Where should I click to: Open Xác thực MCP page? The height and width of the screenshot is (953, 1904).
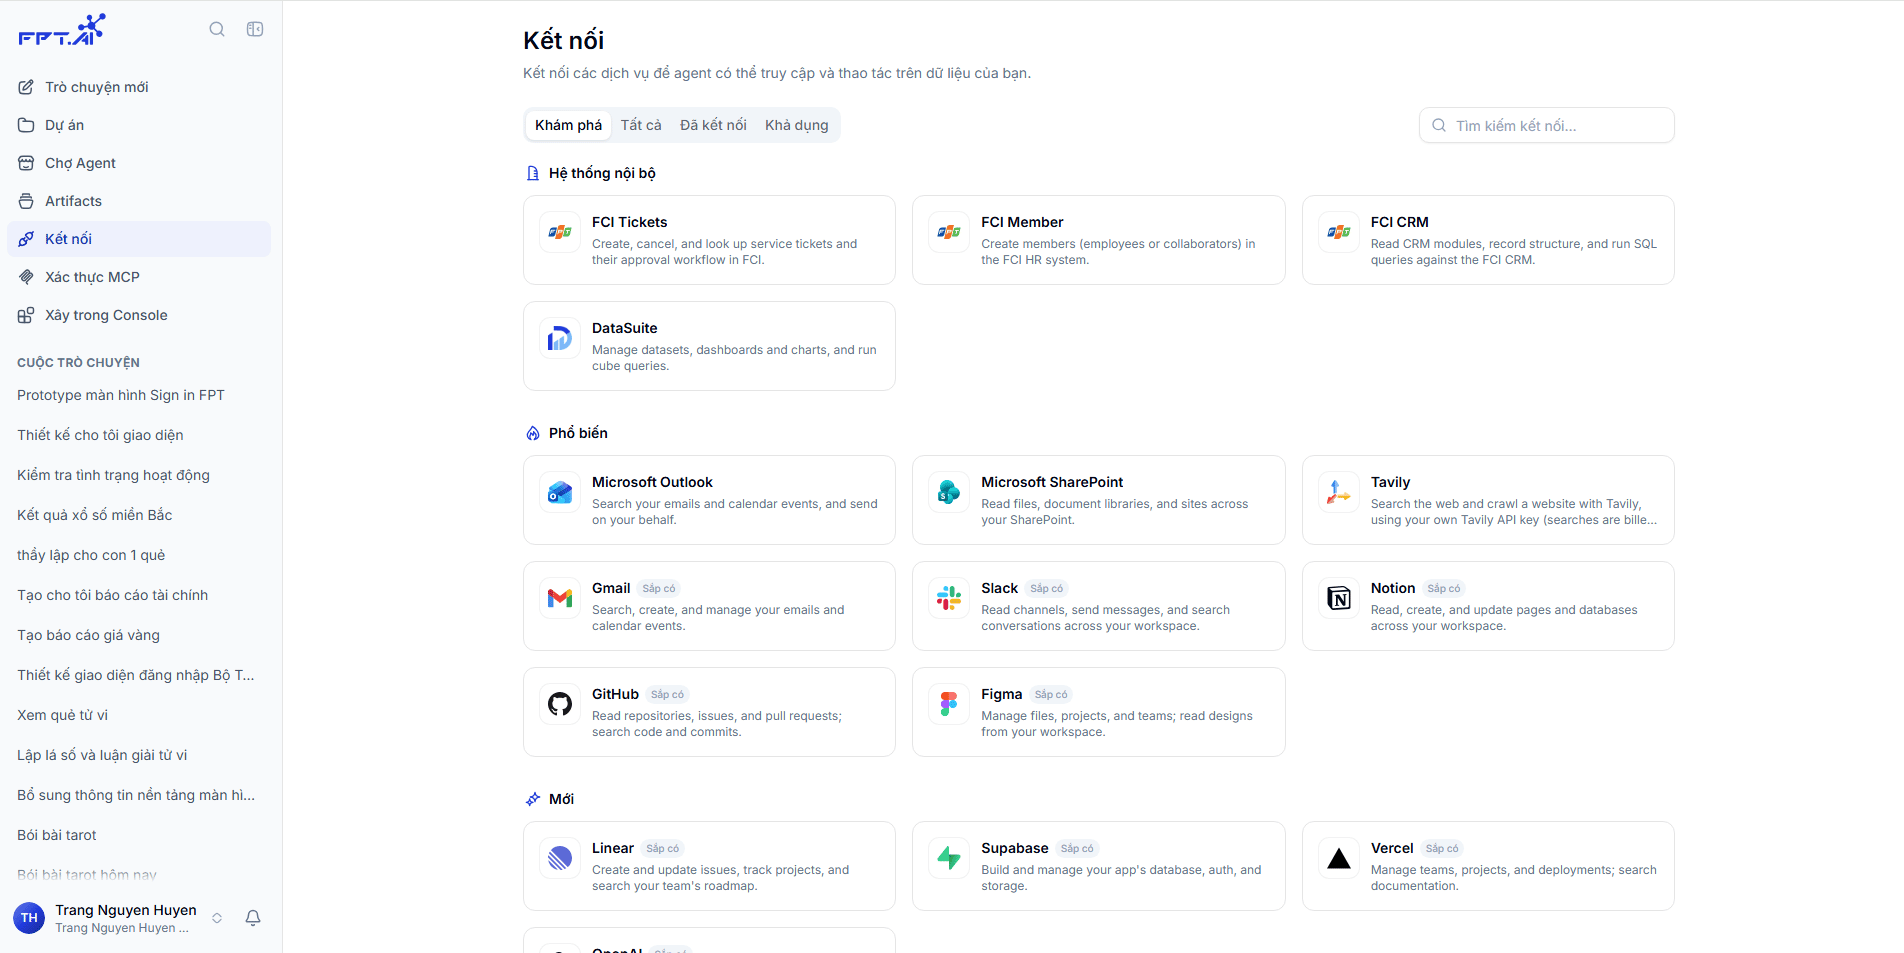tap(139, 277)
